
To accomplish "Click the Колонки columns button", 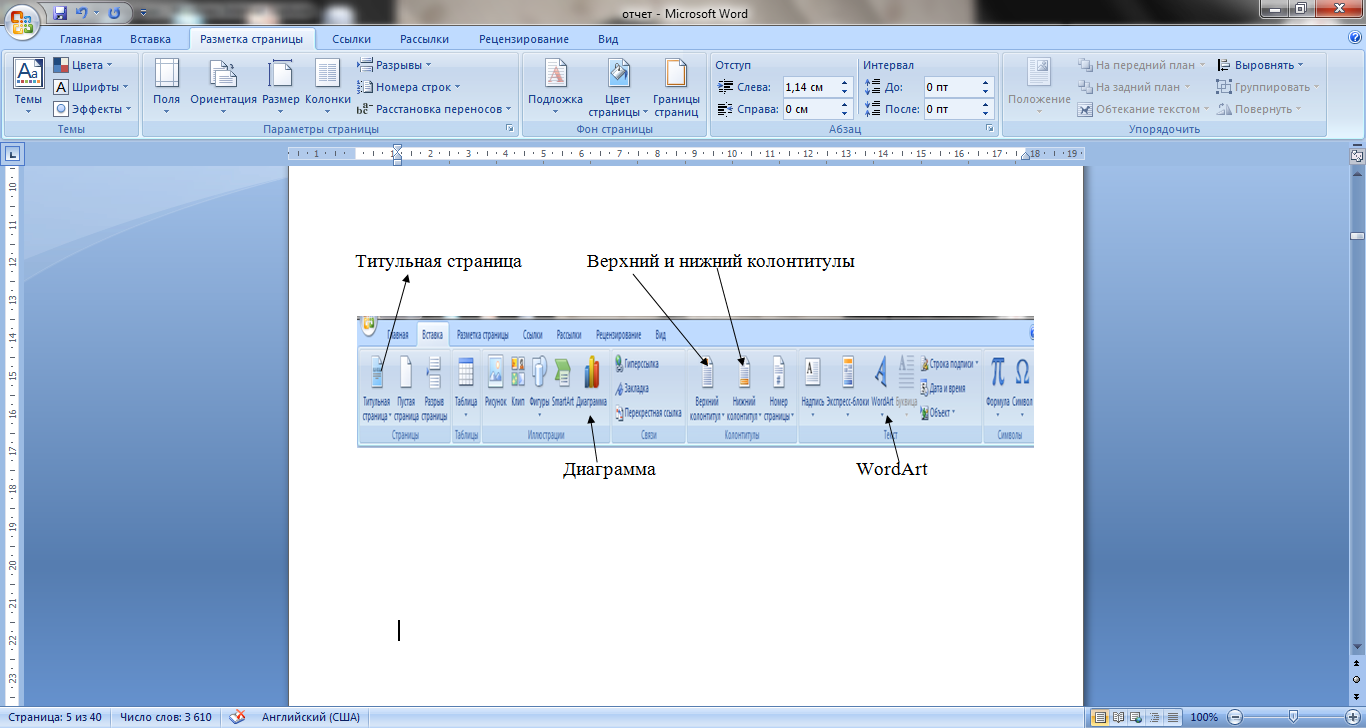I will pos(328,86).
